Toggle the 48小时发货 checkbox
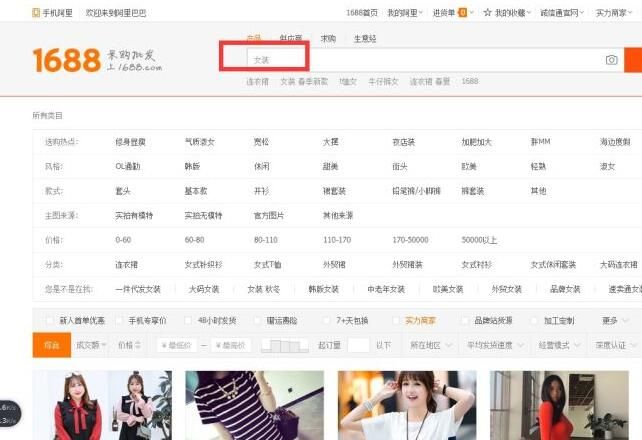This screenshot has height=440, width=642. pyautogui.click(x=188, y=320)
